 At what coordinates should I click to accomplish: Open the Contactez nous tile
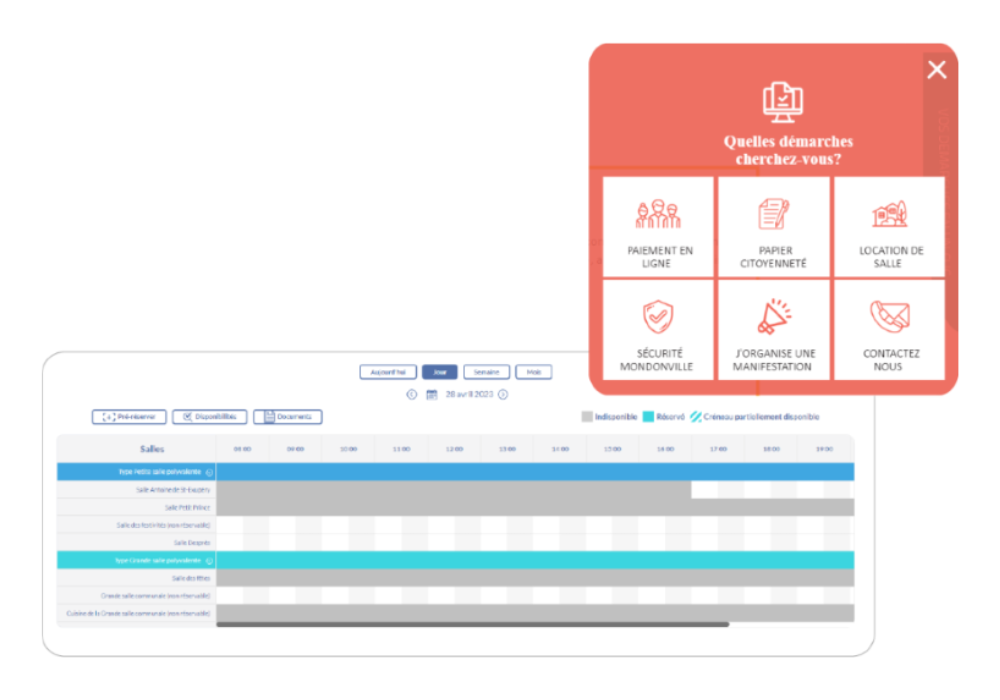(890, 330)
